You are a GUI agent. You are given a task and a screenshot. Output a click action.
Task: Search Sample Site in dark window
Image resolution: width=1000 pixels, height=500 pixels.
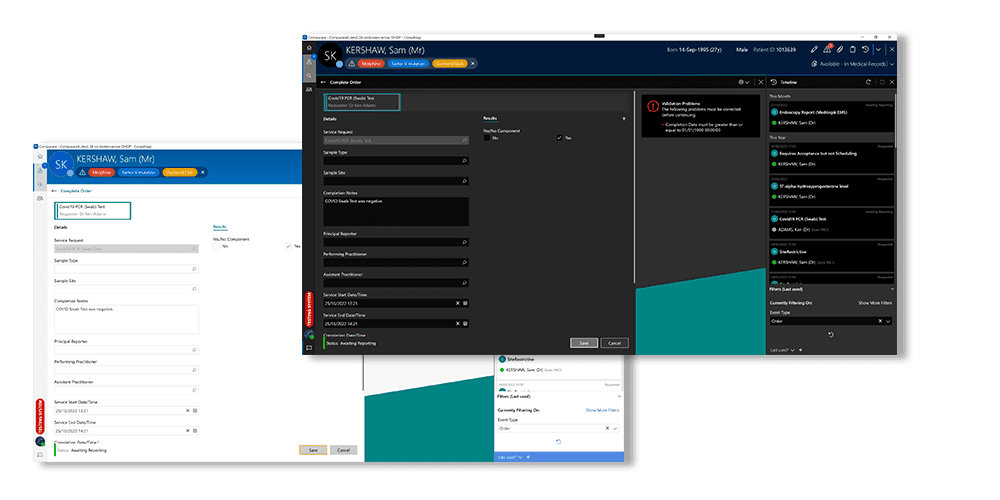[x=464, y=181]
